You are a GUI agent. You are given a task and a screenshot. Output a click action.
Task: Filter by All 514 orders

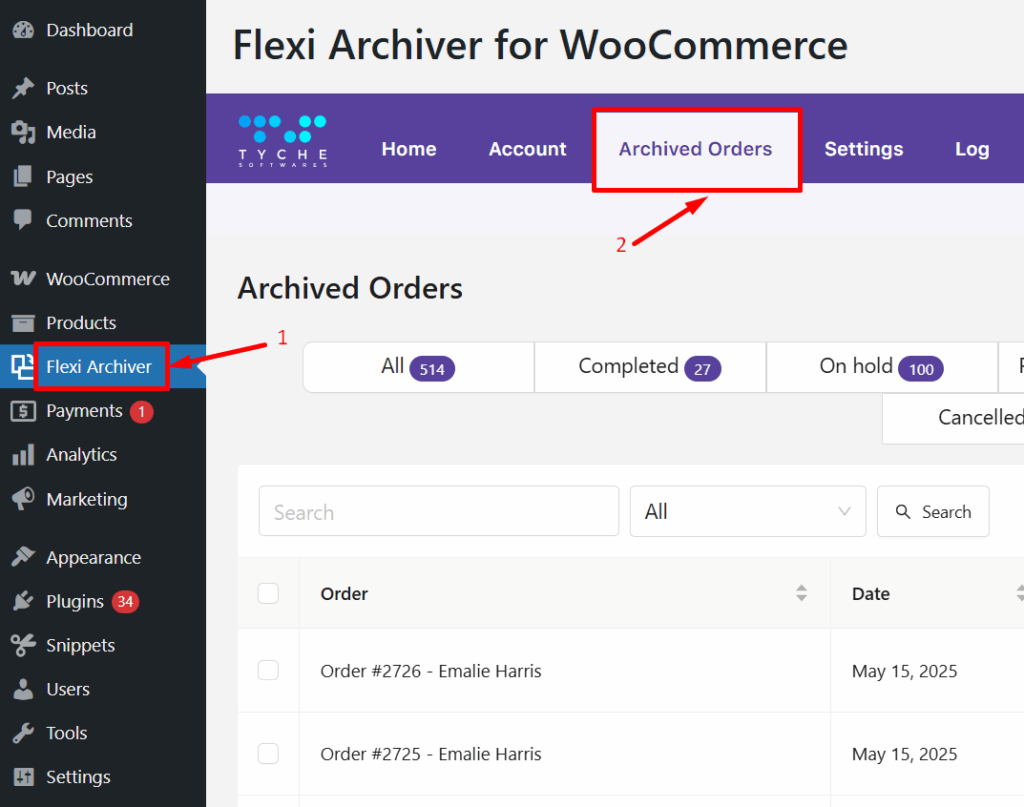click(419, 367)
